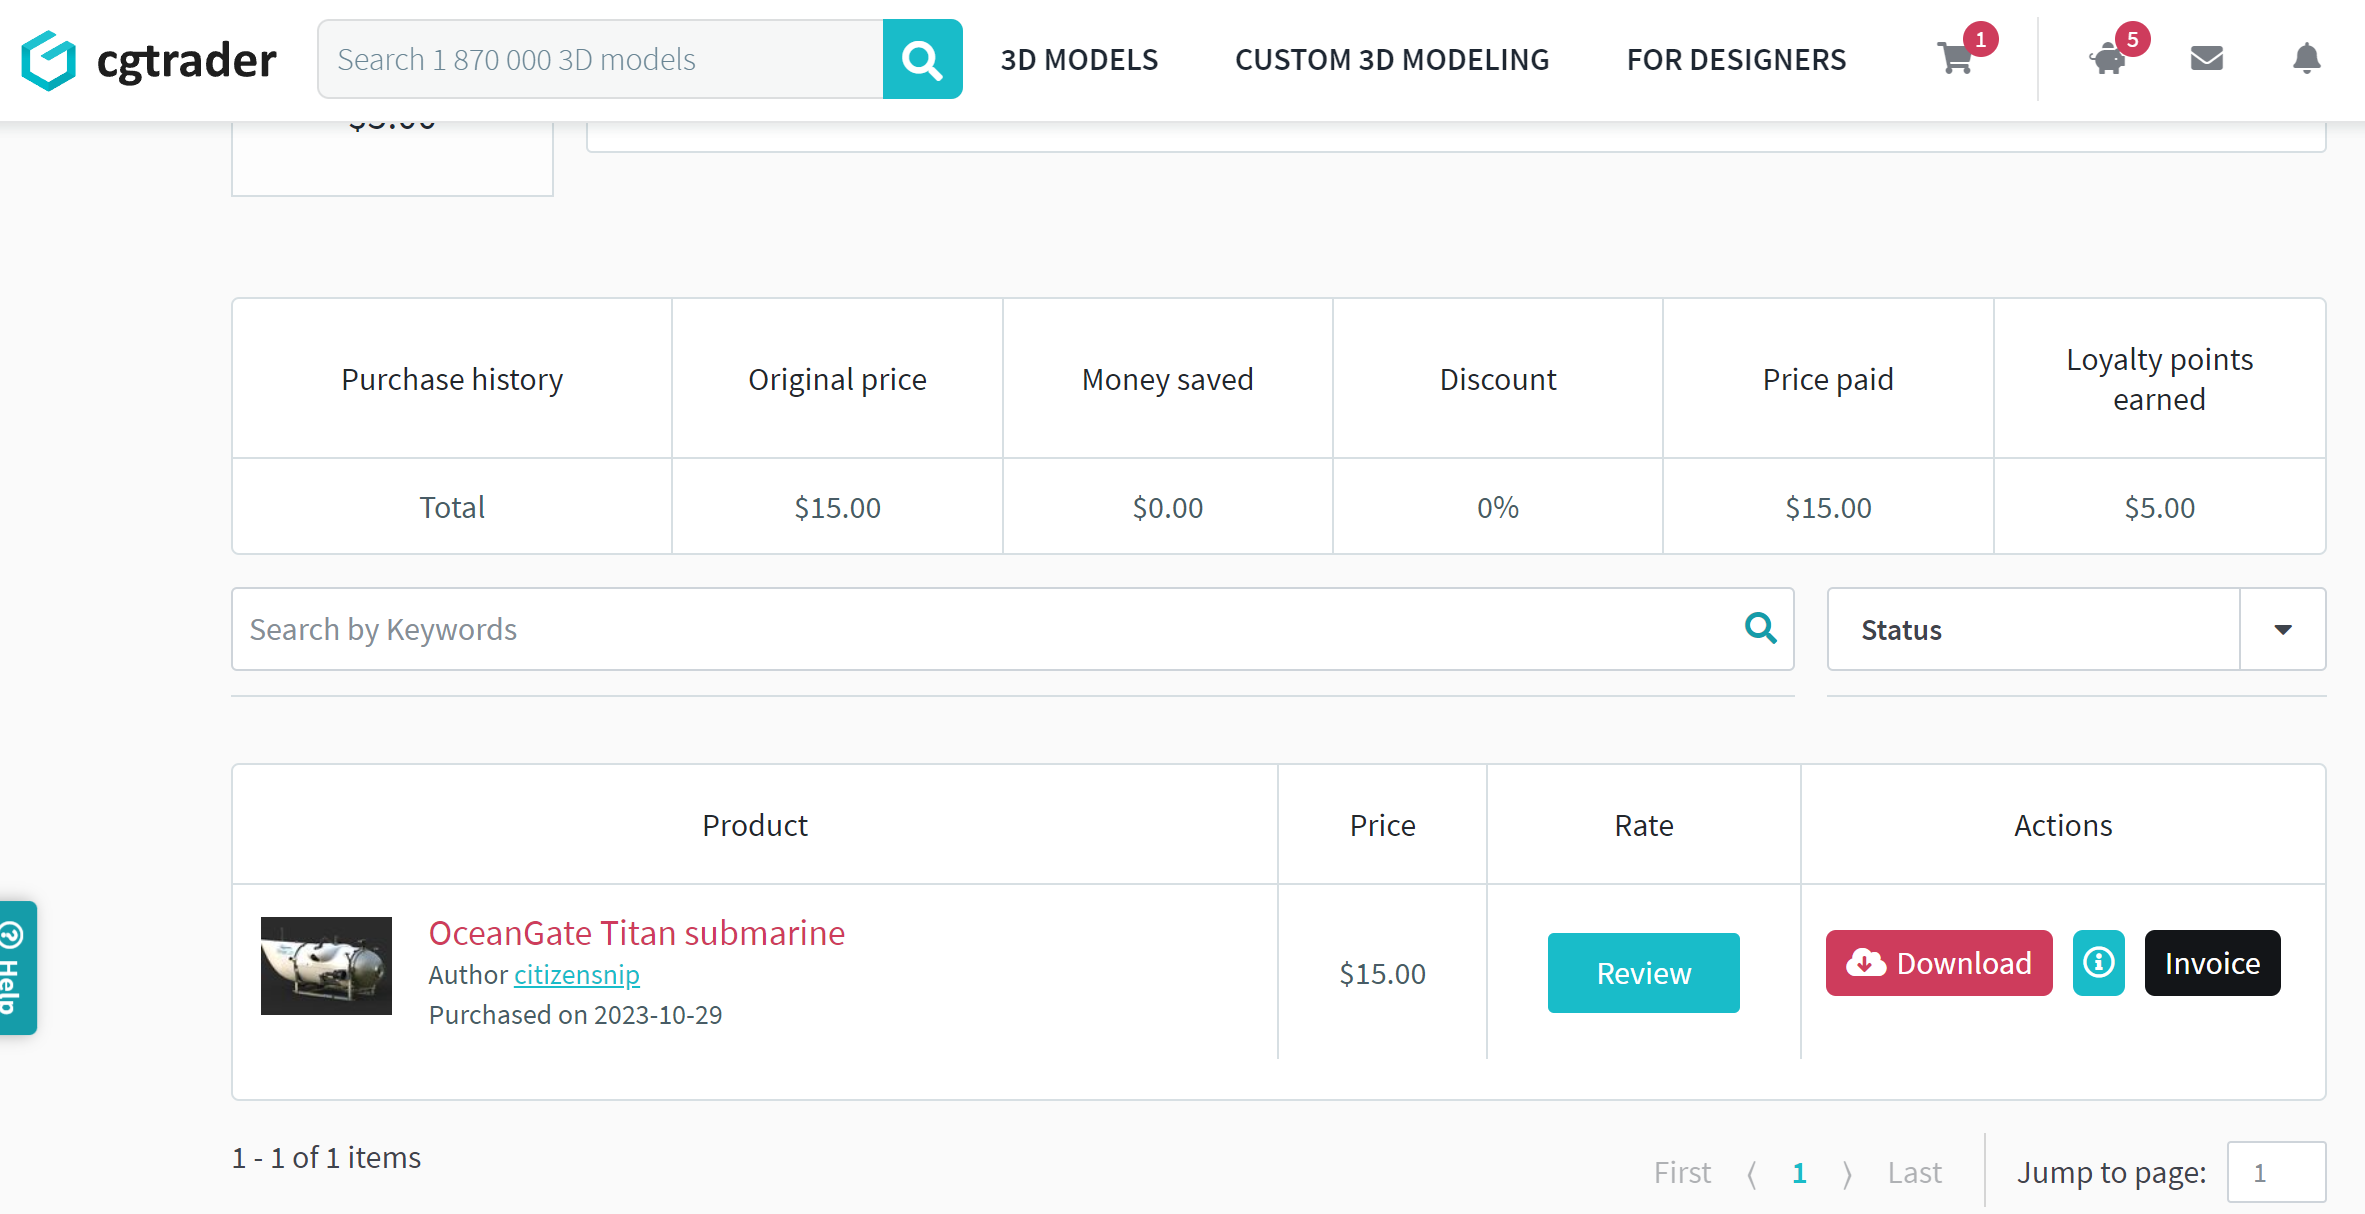Go to the First page

point(1682,1172)
